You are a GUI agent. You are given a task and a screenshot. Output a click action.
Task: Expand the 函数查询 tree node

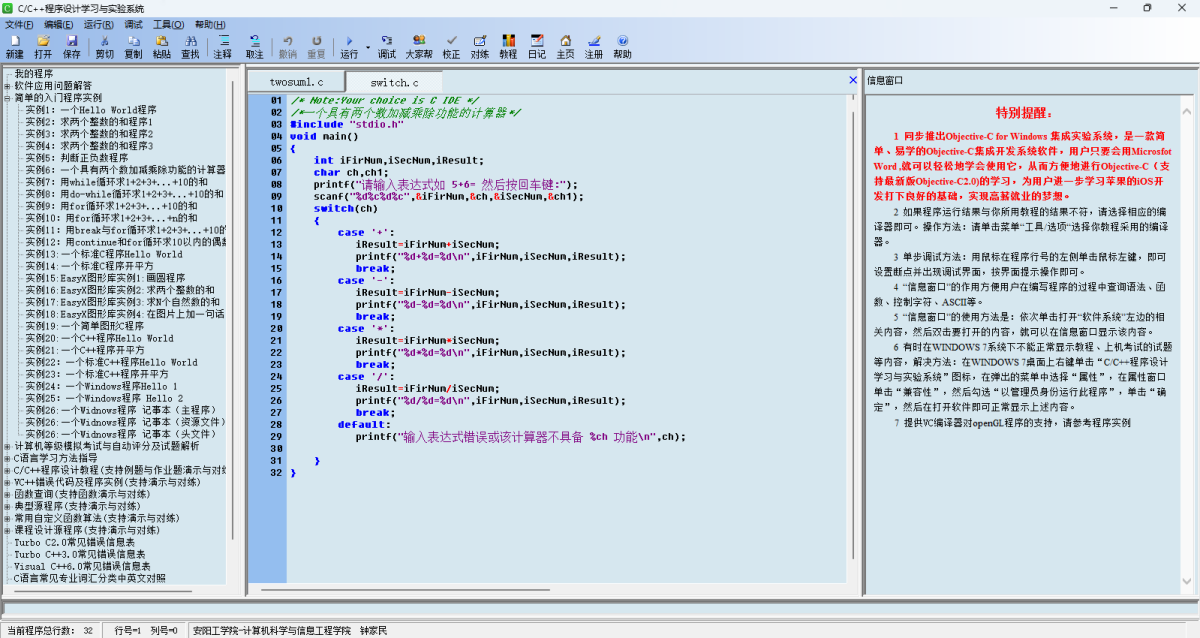pos(8,494)
